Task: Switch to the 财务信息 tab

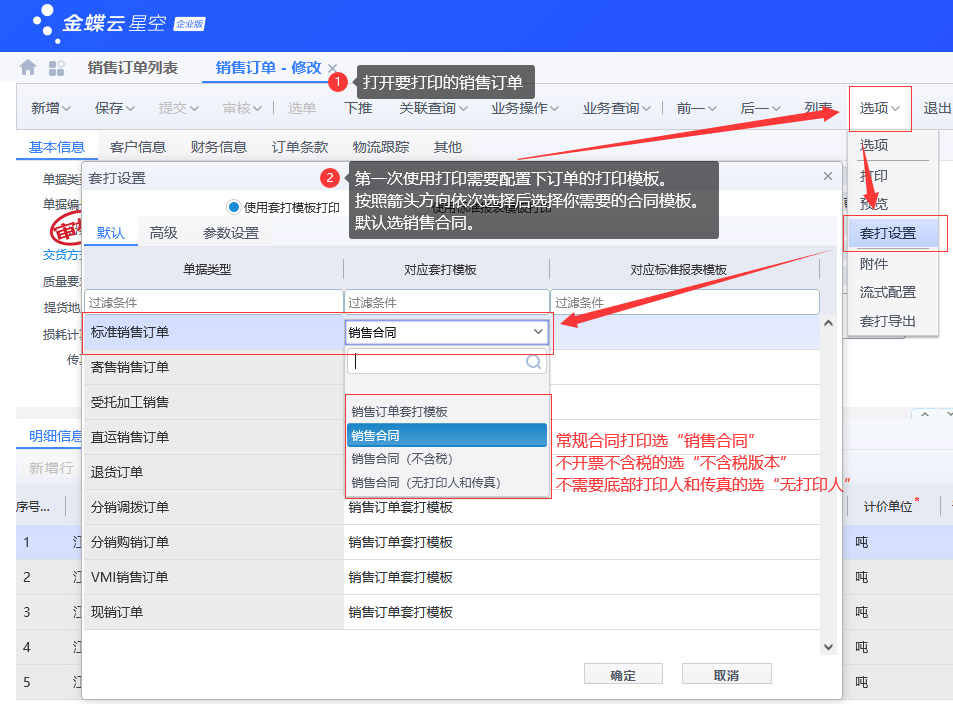Action: pyautogui.click(x=219, y=147)
